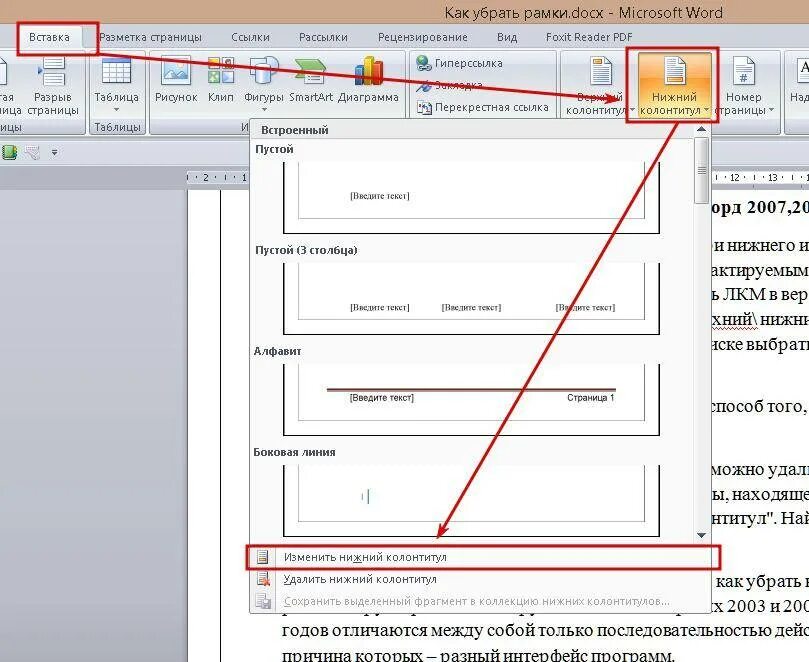This screenshot has height=662, width=809.
Task: Insert a SmartArt graphic
Action: tap(311, 80)
